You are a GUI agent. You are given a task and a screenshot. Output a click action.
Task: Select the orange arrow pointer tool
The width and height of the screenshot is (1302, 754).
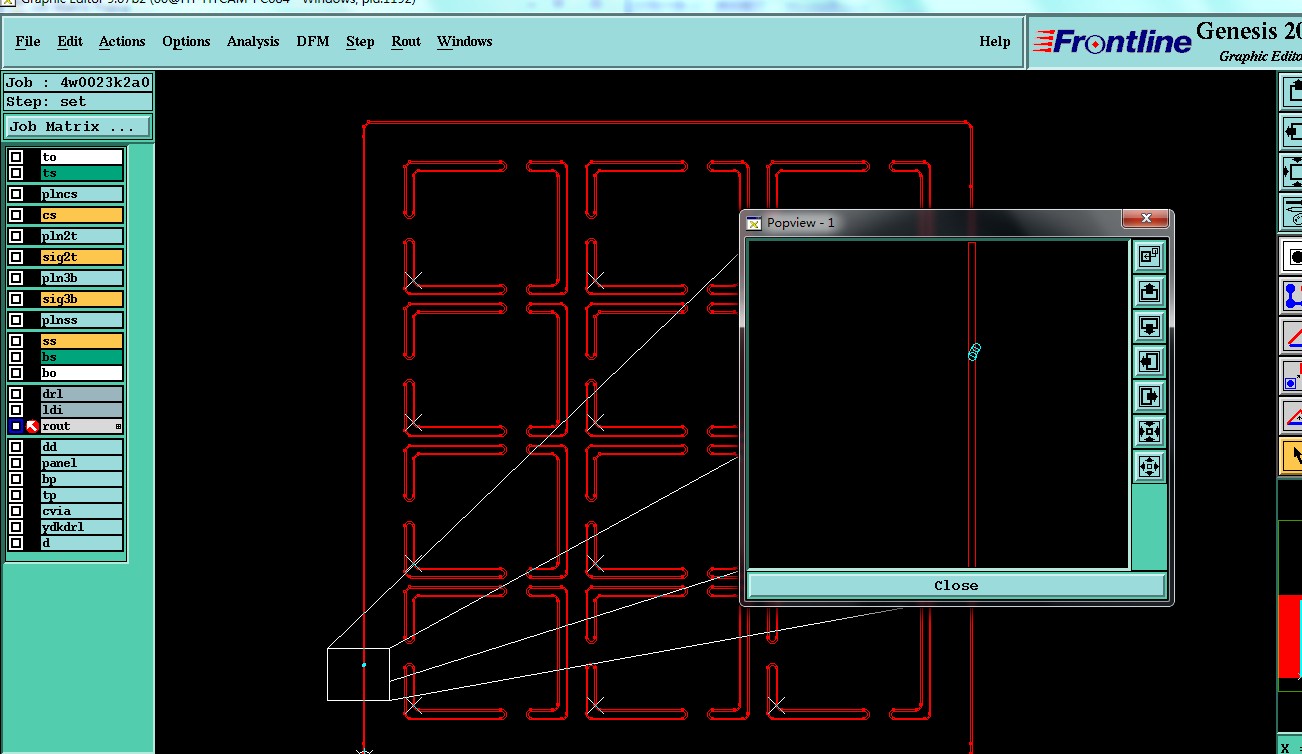coord(1292,456)
